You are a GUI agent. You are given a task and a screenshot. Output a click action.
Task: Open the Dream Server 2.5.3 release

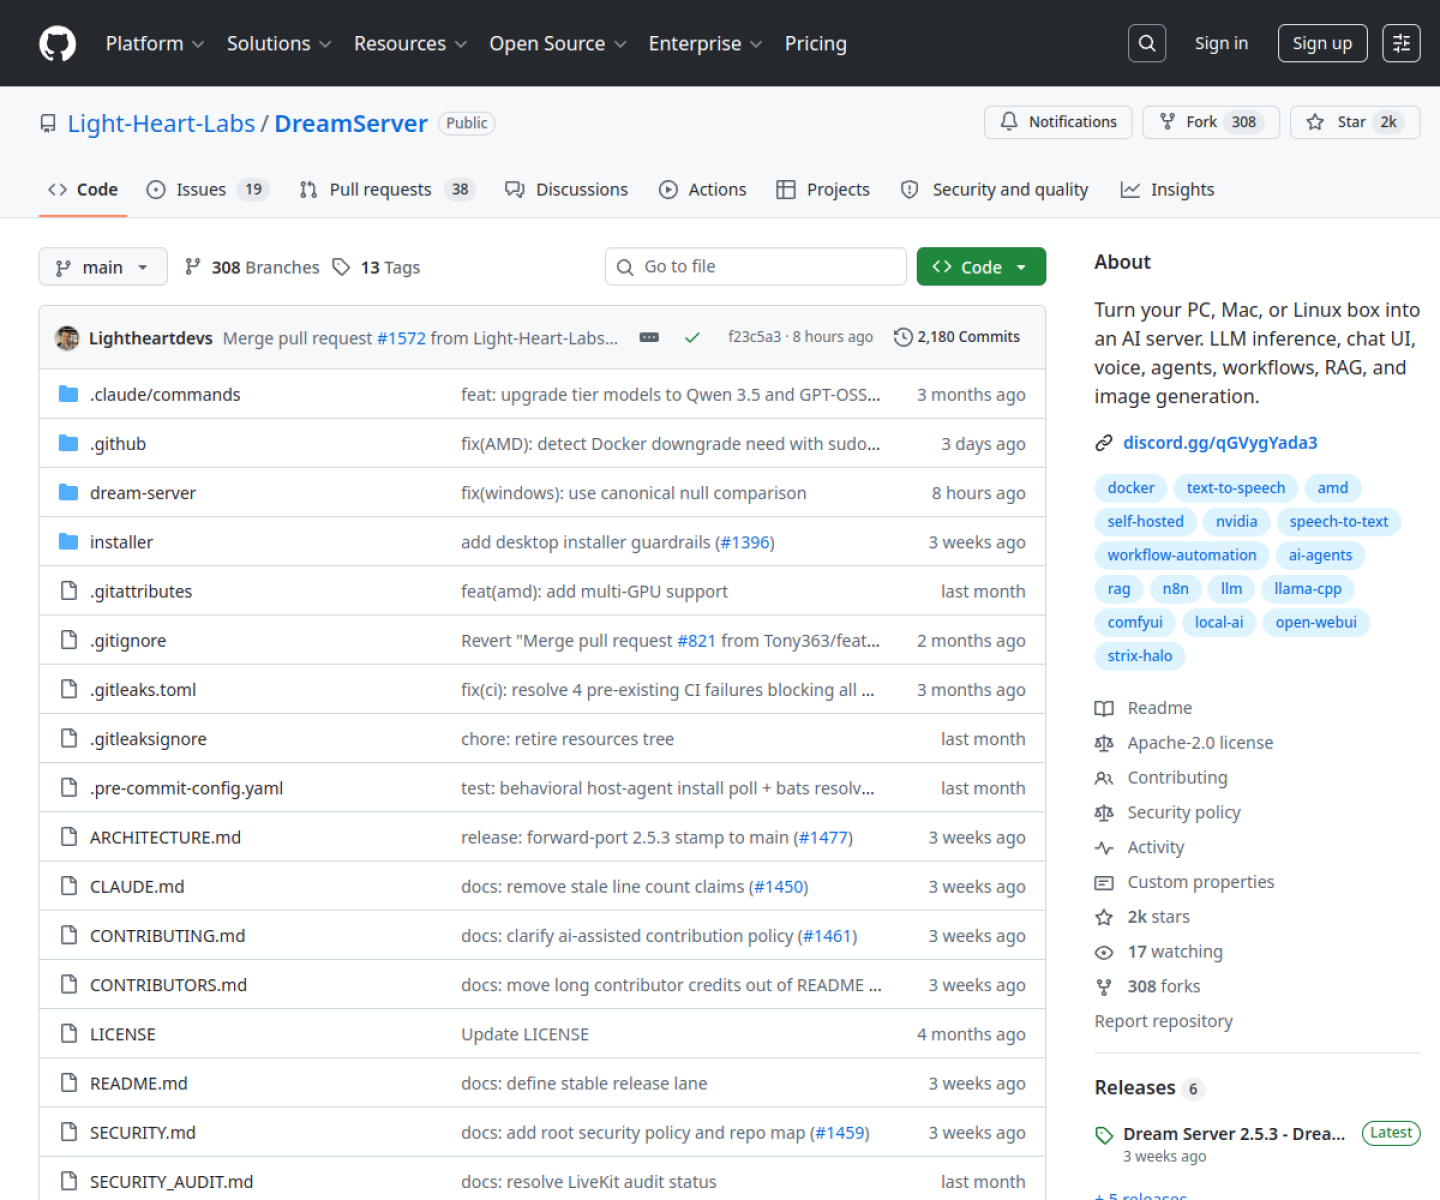tap(1233, 1134)
